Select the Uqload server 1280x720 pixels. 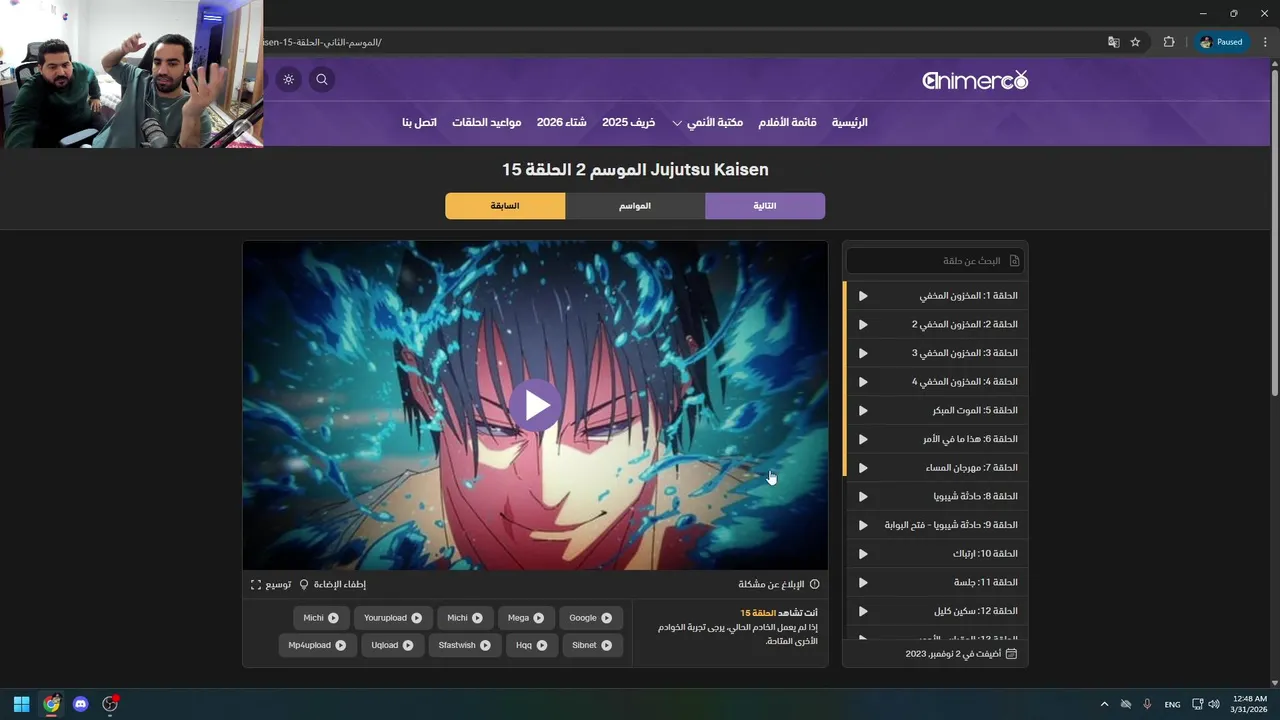[x=392, y=645]
